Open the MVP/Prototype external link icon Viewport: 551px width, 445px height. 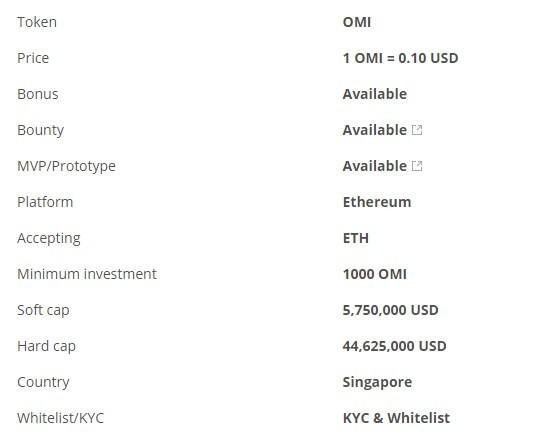(417, 166)
